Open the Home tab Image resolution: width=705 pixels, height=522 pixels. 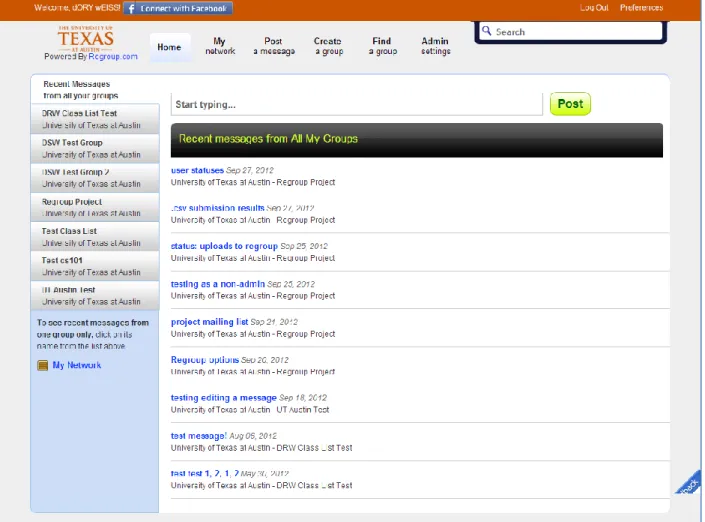pos(169,47)
